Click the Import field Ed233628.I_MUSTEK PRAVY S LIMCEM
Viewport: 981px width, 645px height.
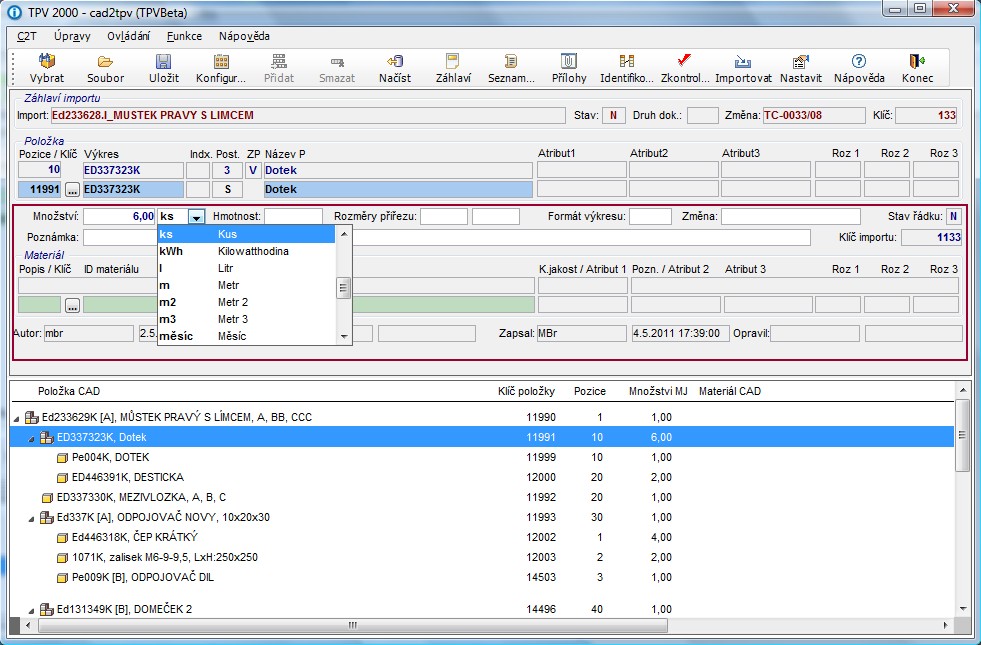tap(308, 115)
